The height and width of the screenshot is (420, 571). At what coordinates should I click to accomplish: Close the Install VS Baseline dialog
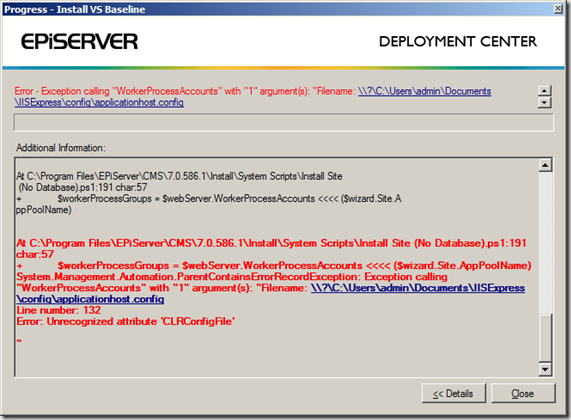[x=523, y=393]
